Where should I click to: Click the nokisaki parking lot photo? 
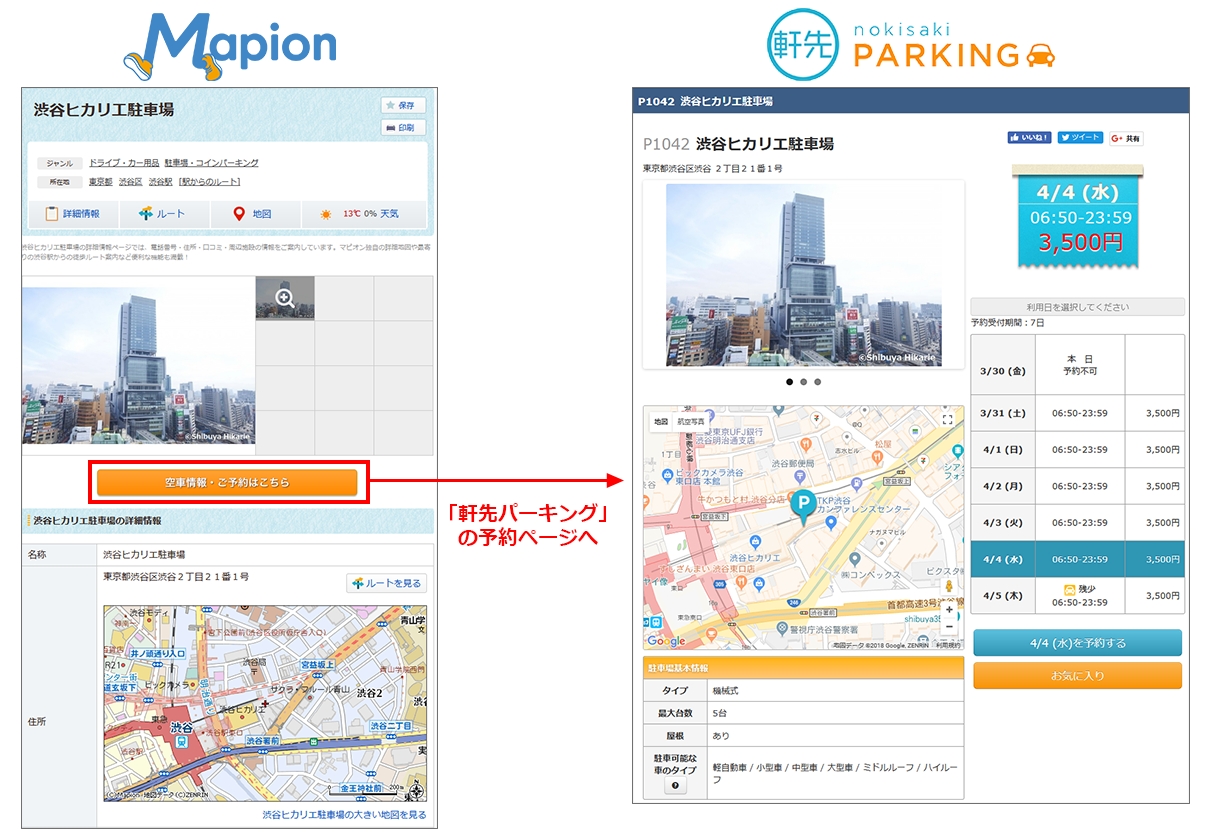point(804,274)
